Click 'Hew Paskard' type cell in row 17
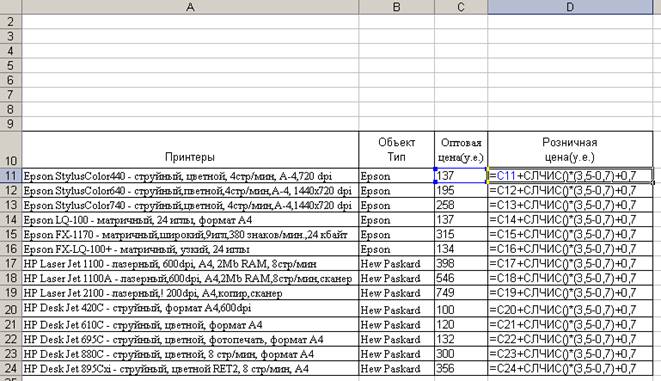 pos(396,264)
